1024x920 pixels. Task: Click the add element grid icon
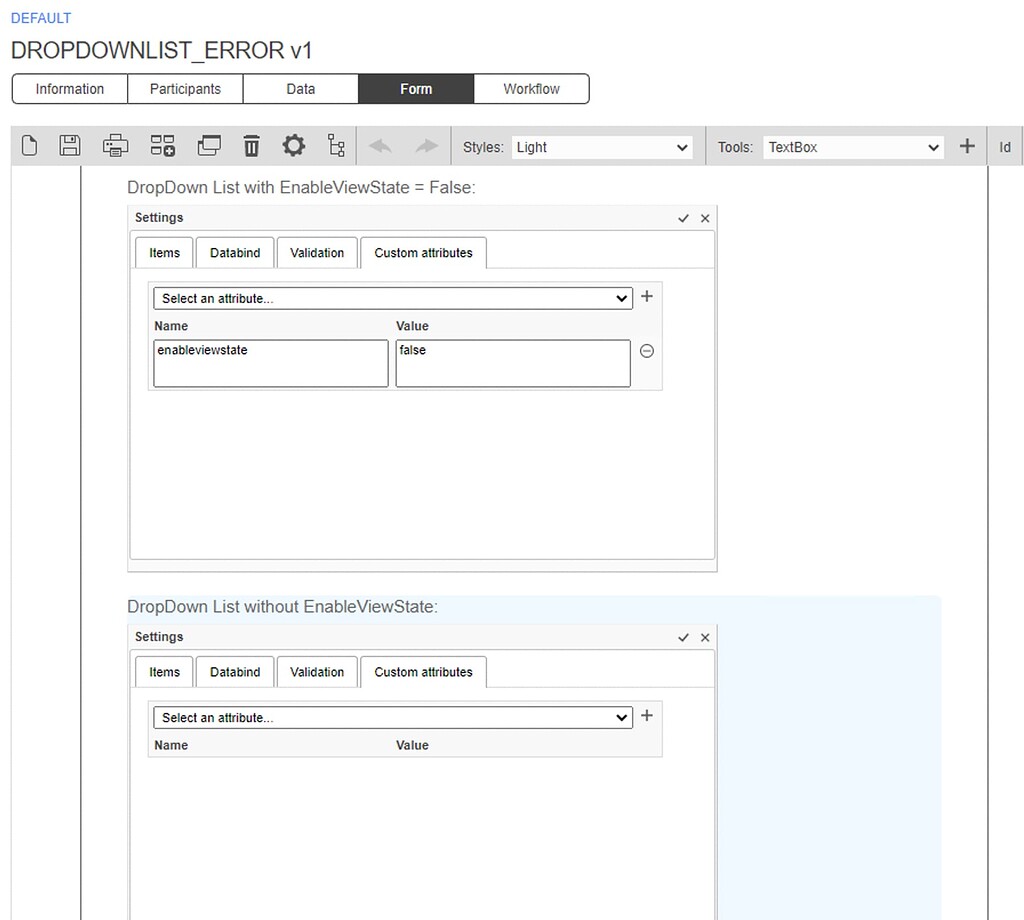pyautogui.click(x=162, y=145)
